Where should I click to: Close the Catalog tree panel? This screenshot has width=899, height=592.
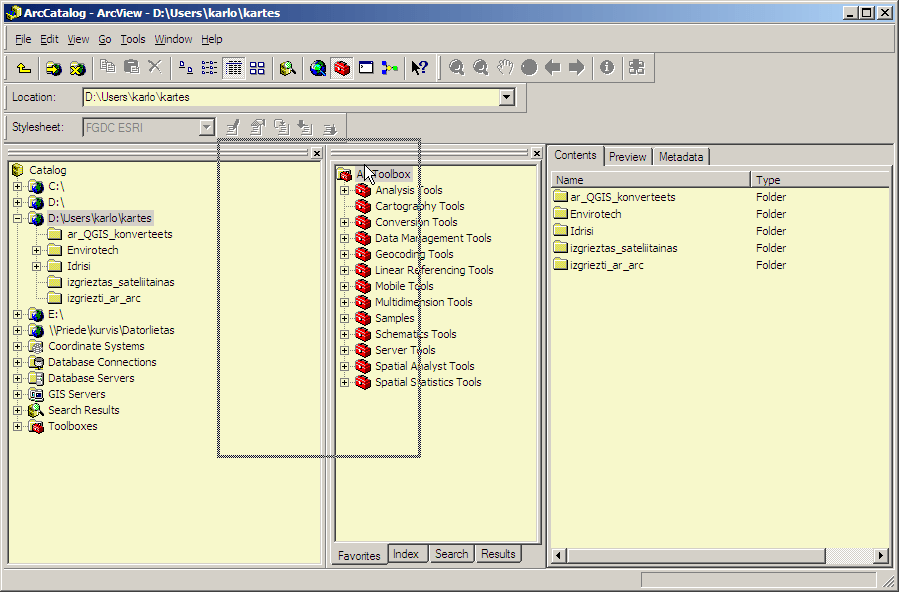[316, 153]
